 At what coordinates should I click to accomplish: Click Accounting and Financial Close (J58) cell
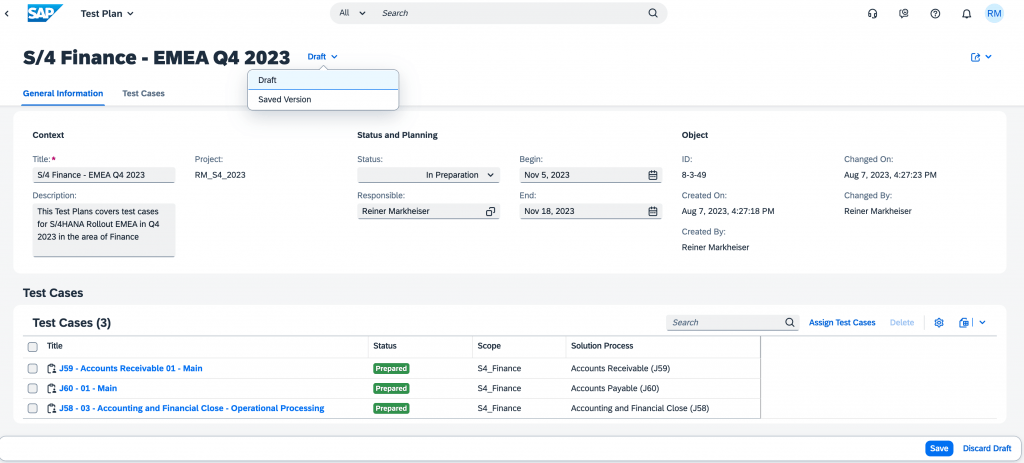[x=640, y=408]
